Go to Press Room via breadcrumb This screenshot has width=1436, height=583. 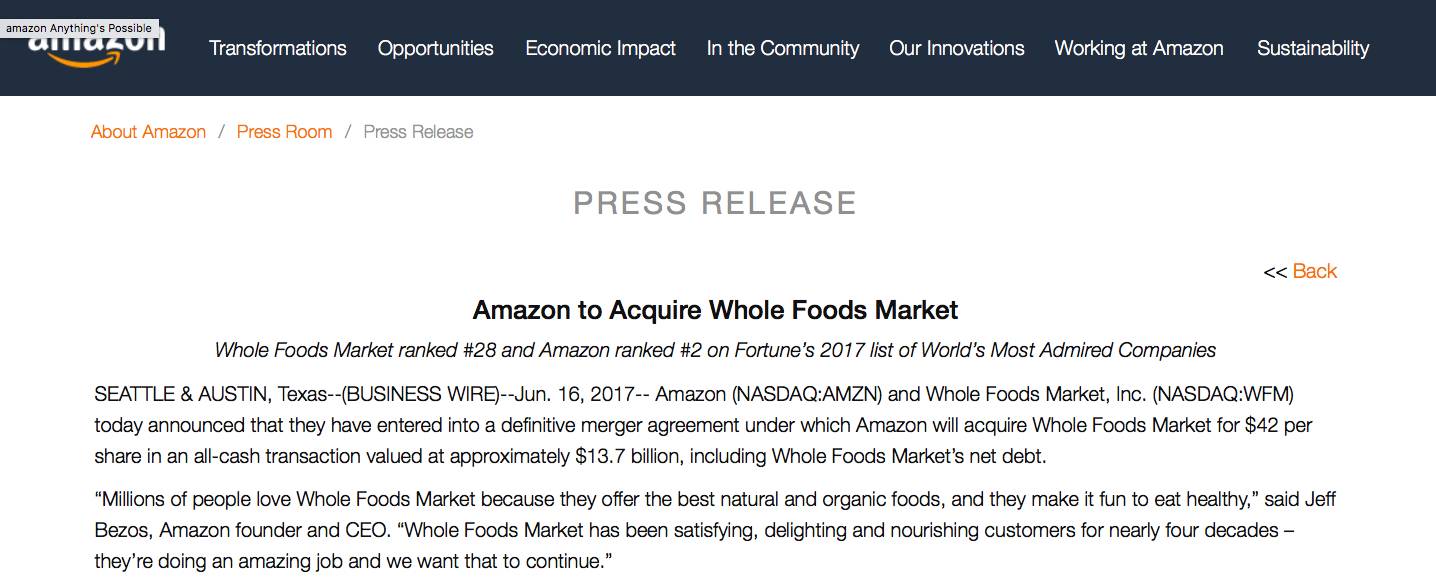[x=284, y=132]
